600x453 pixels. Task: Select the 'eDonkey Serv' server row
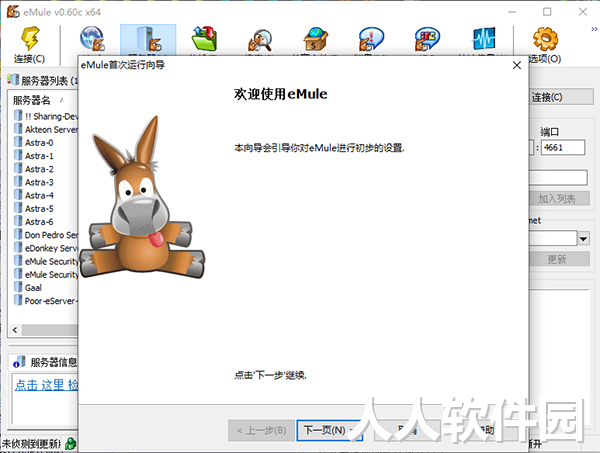pyautogui.click(x=46, y=248)
